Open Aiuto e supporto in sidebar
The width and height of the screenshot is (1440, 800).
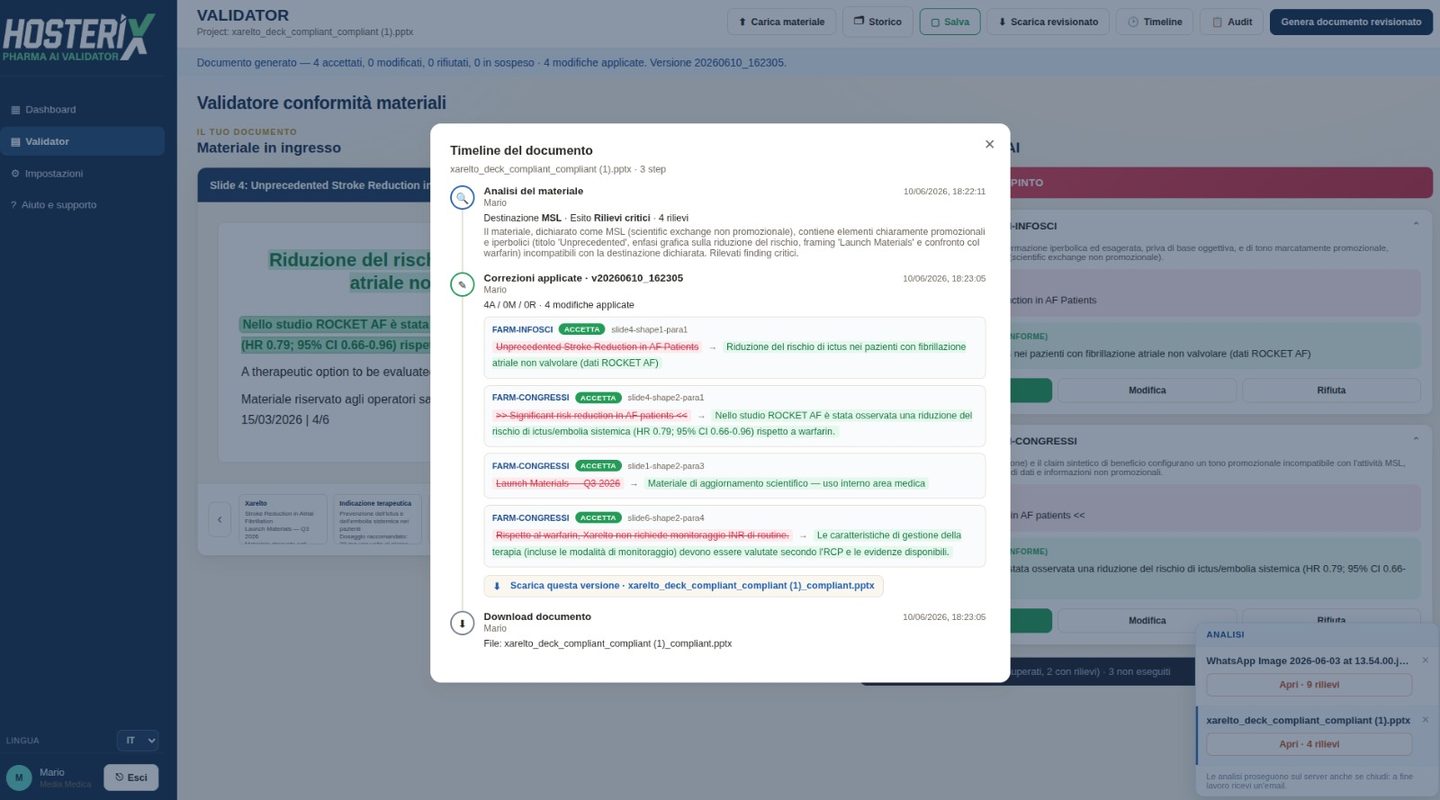click(82, 205)
